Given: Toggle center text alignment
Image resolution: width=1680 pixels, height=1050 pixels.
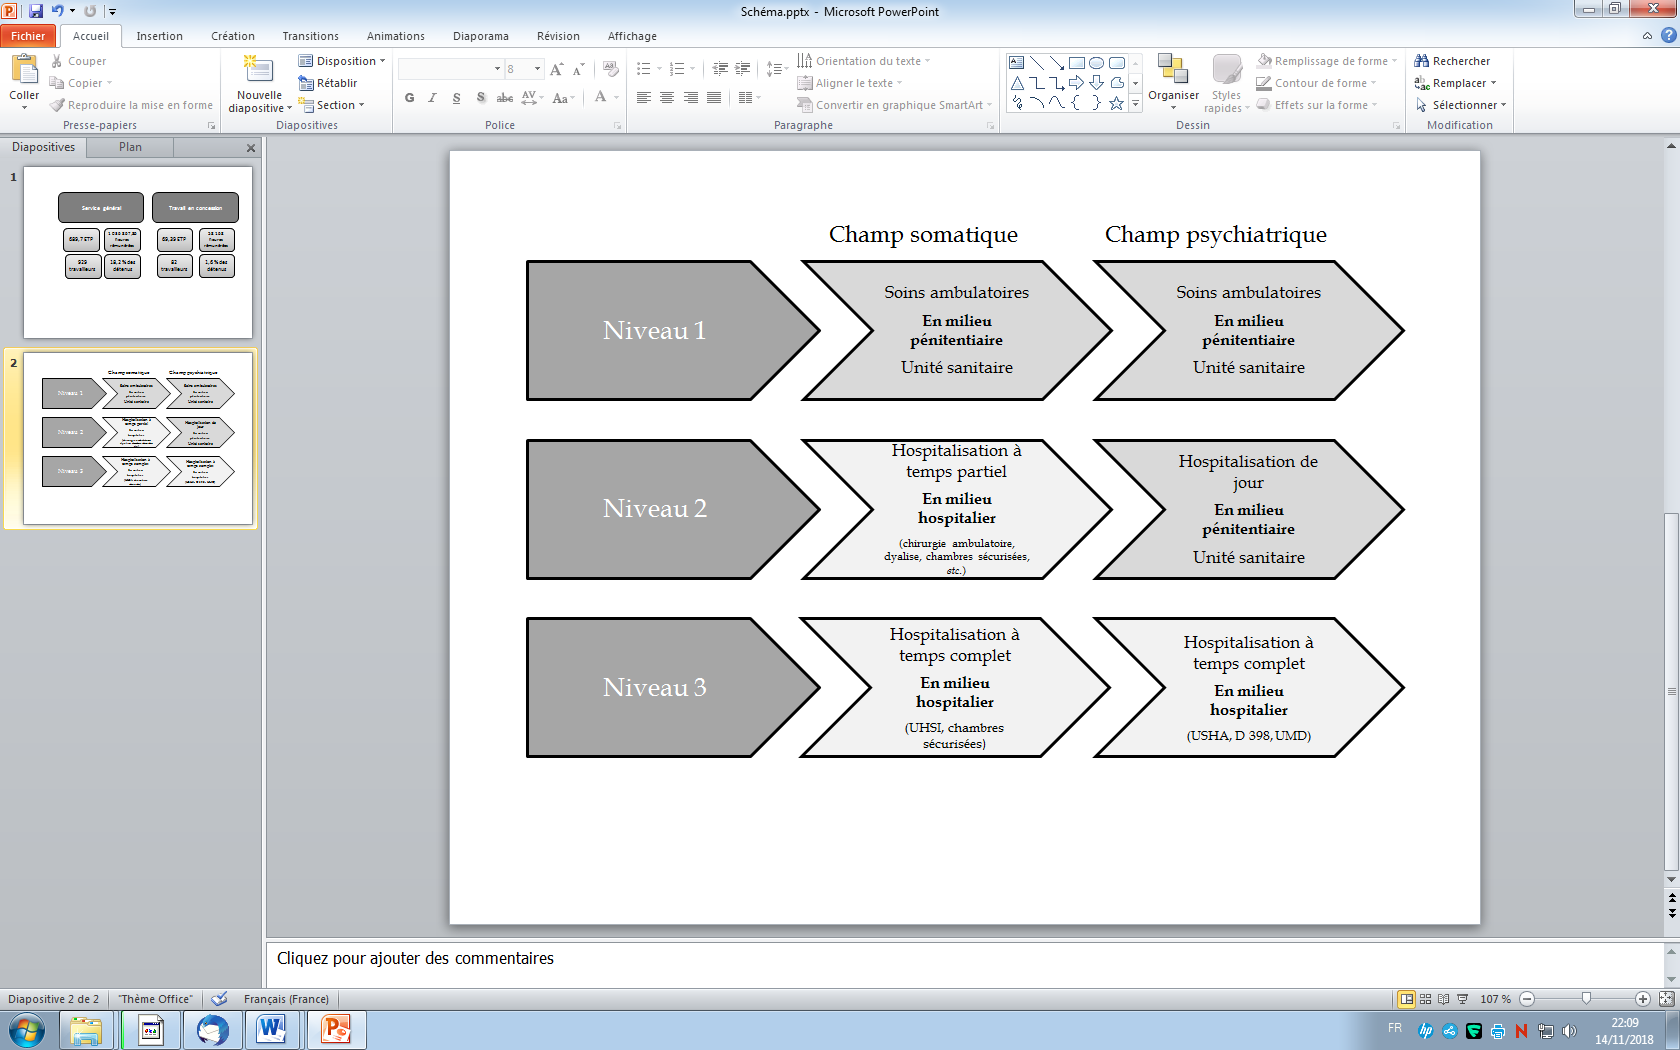Looking at the screenshot, I should (x=667, y=98).
